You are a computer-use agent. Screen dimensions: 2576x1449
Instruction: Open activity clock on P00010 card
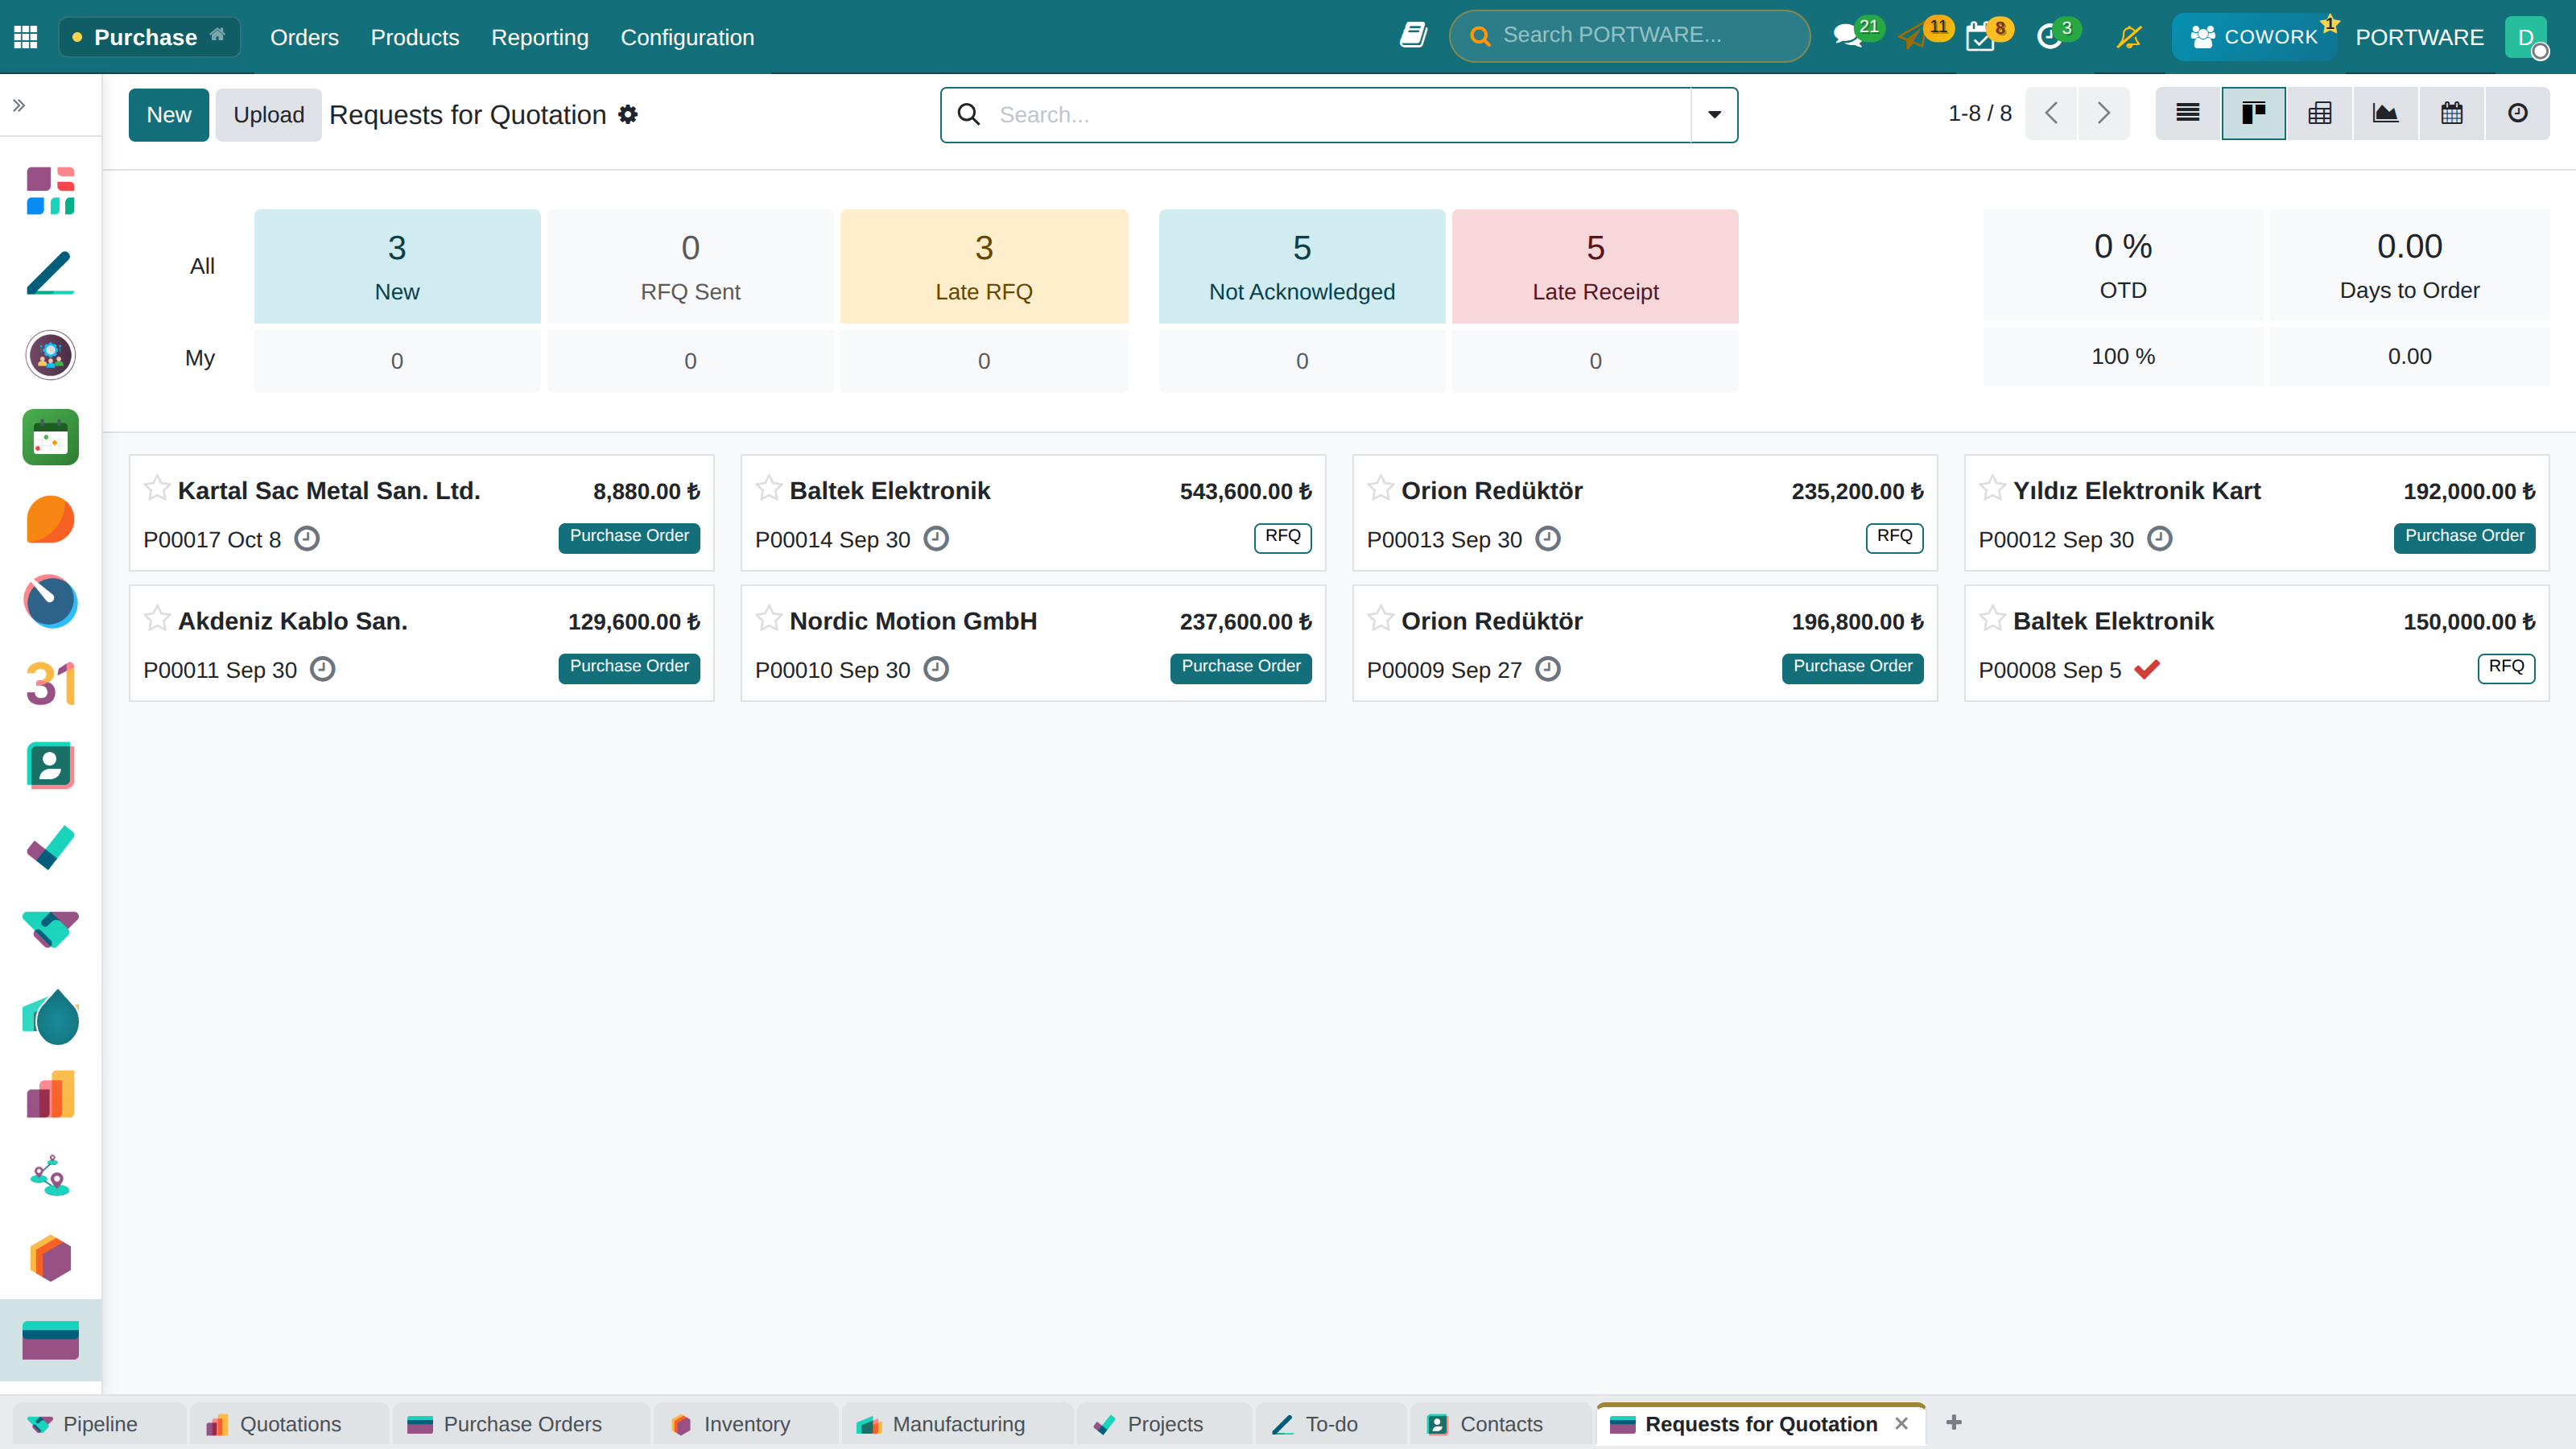(x=936, y=669)
